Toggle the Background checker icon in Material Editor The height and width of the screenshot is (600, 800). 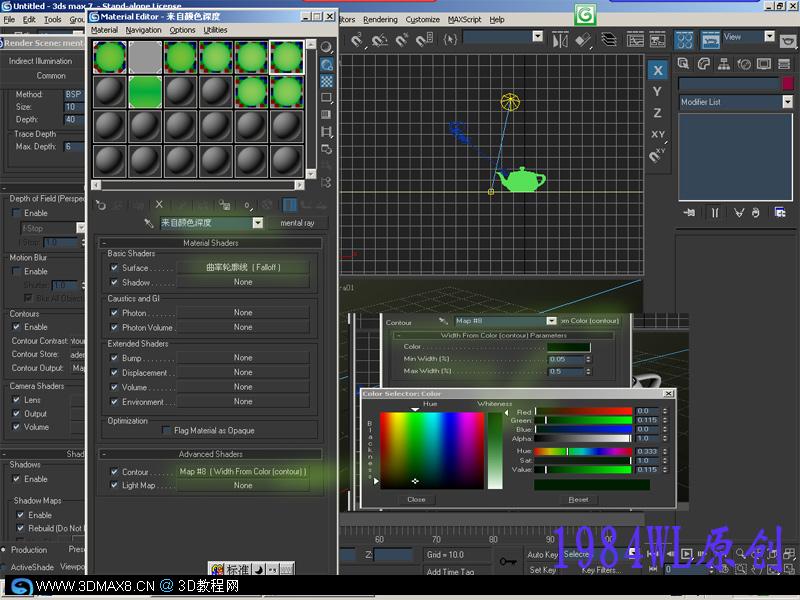point(327,81)
